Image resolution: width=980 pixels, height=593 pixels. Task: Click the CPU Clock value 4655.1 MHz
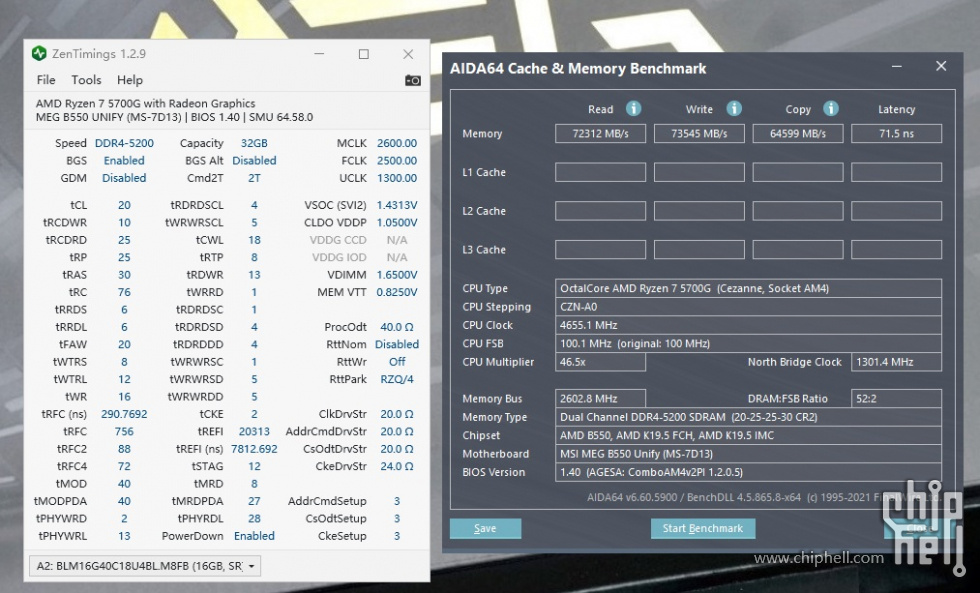pyautogui.click(x=749, y=325)
